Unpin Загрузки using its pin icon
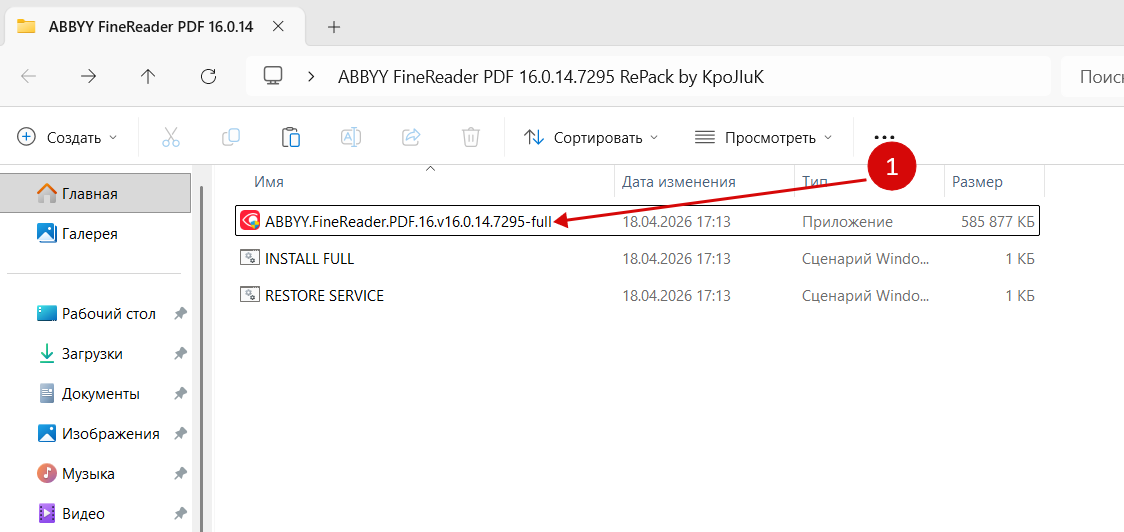 181,354
